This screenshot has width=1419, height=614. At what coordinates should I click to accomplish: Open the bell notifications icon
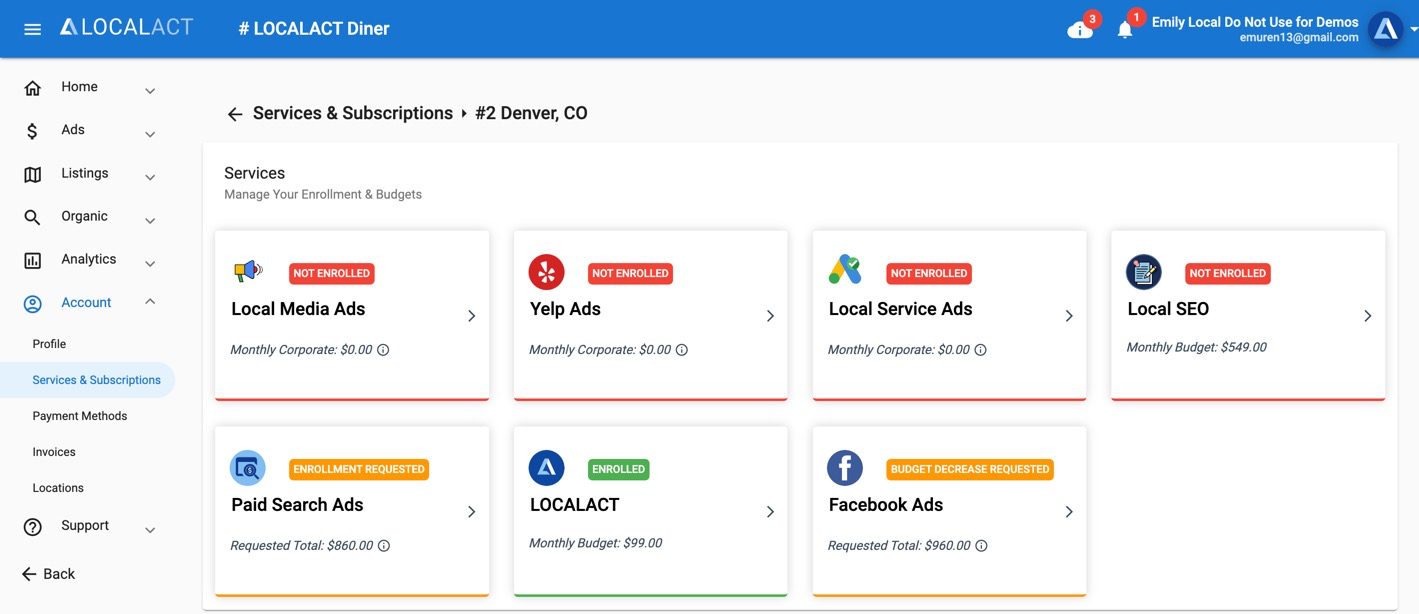[1125, 30]
